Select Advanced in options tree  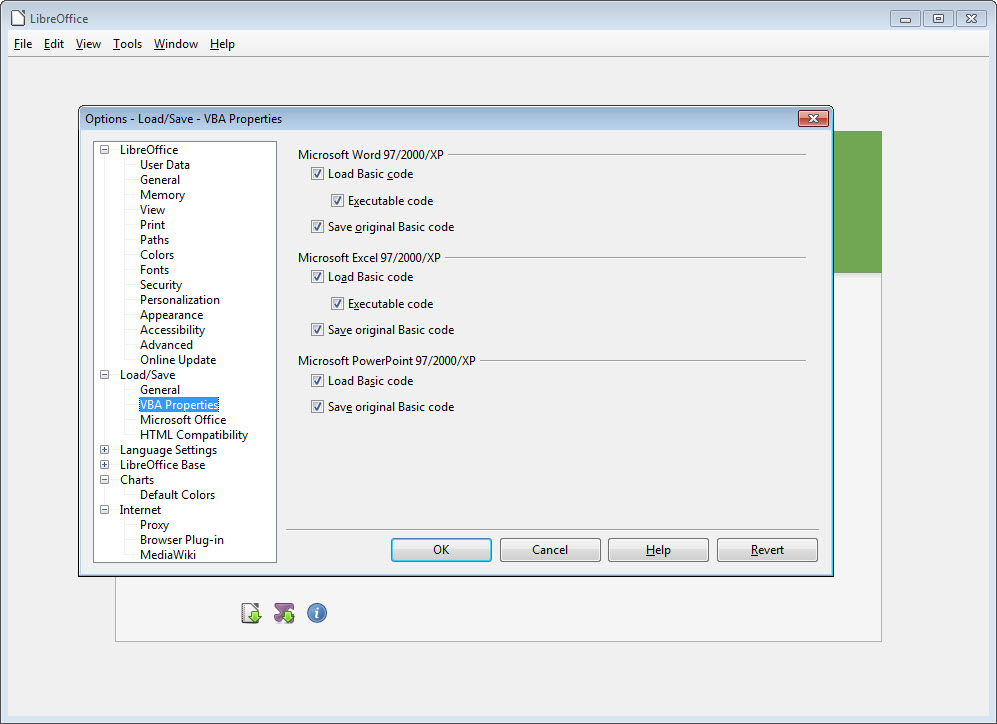pyautogui.click(x=166, y=345)
